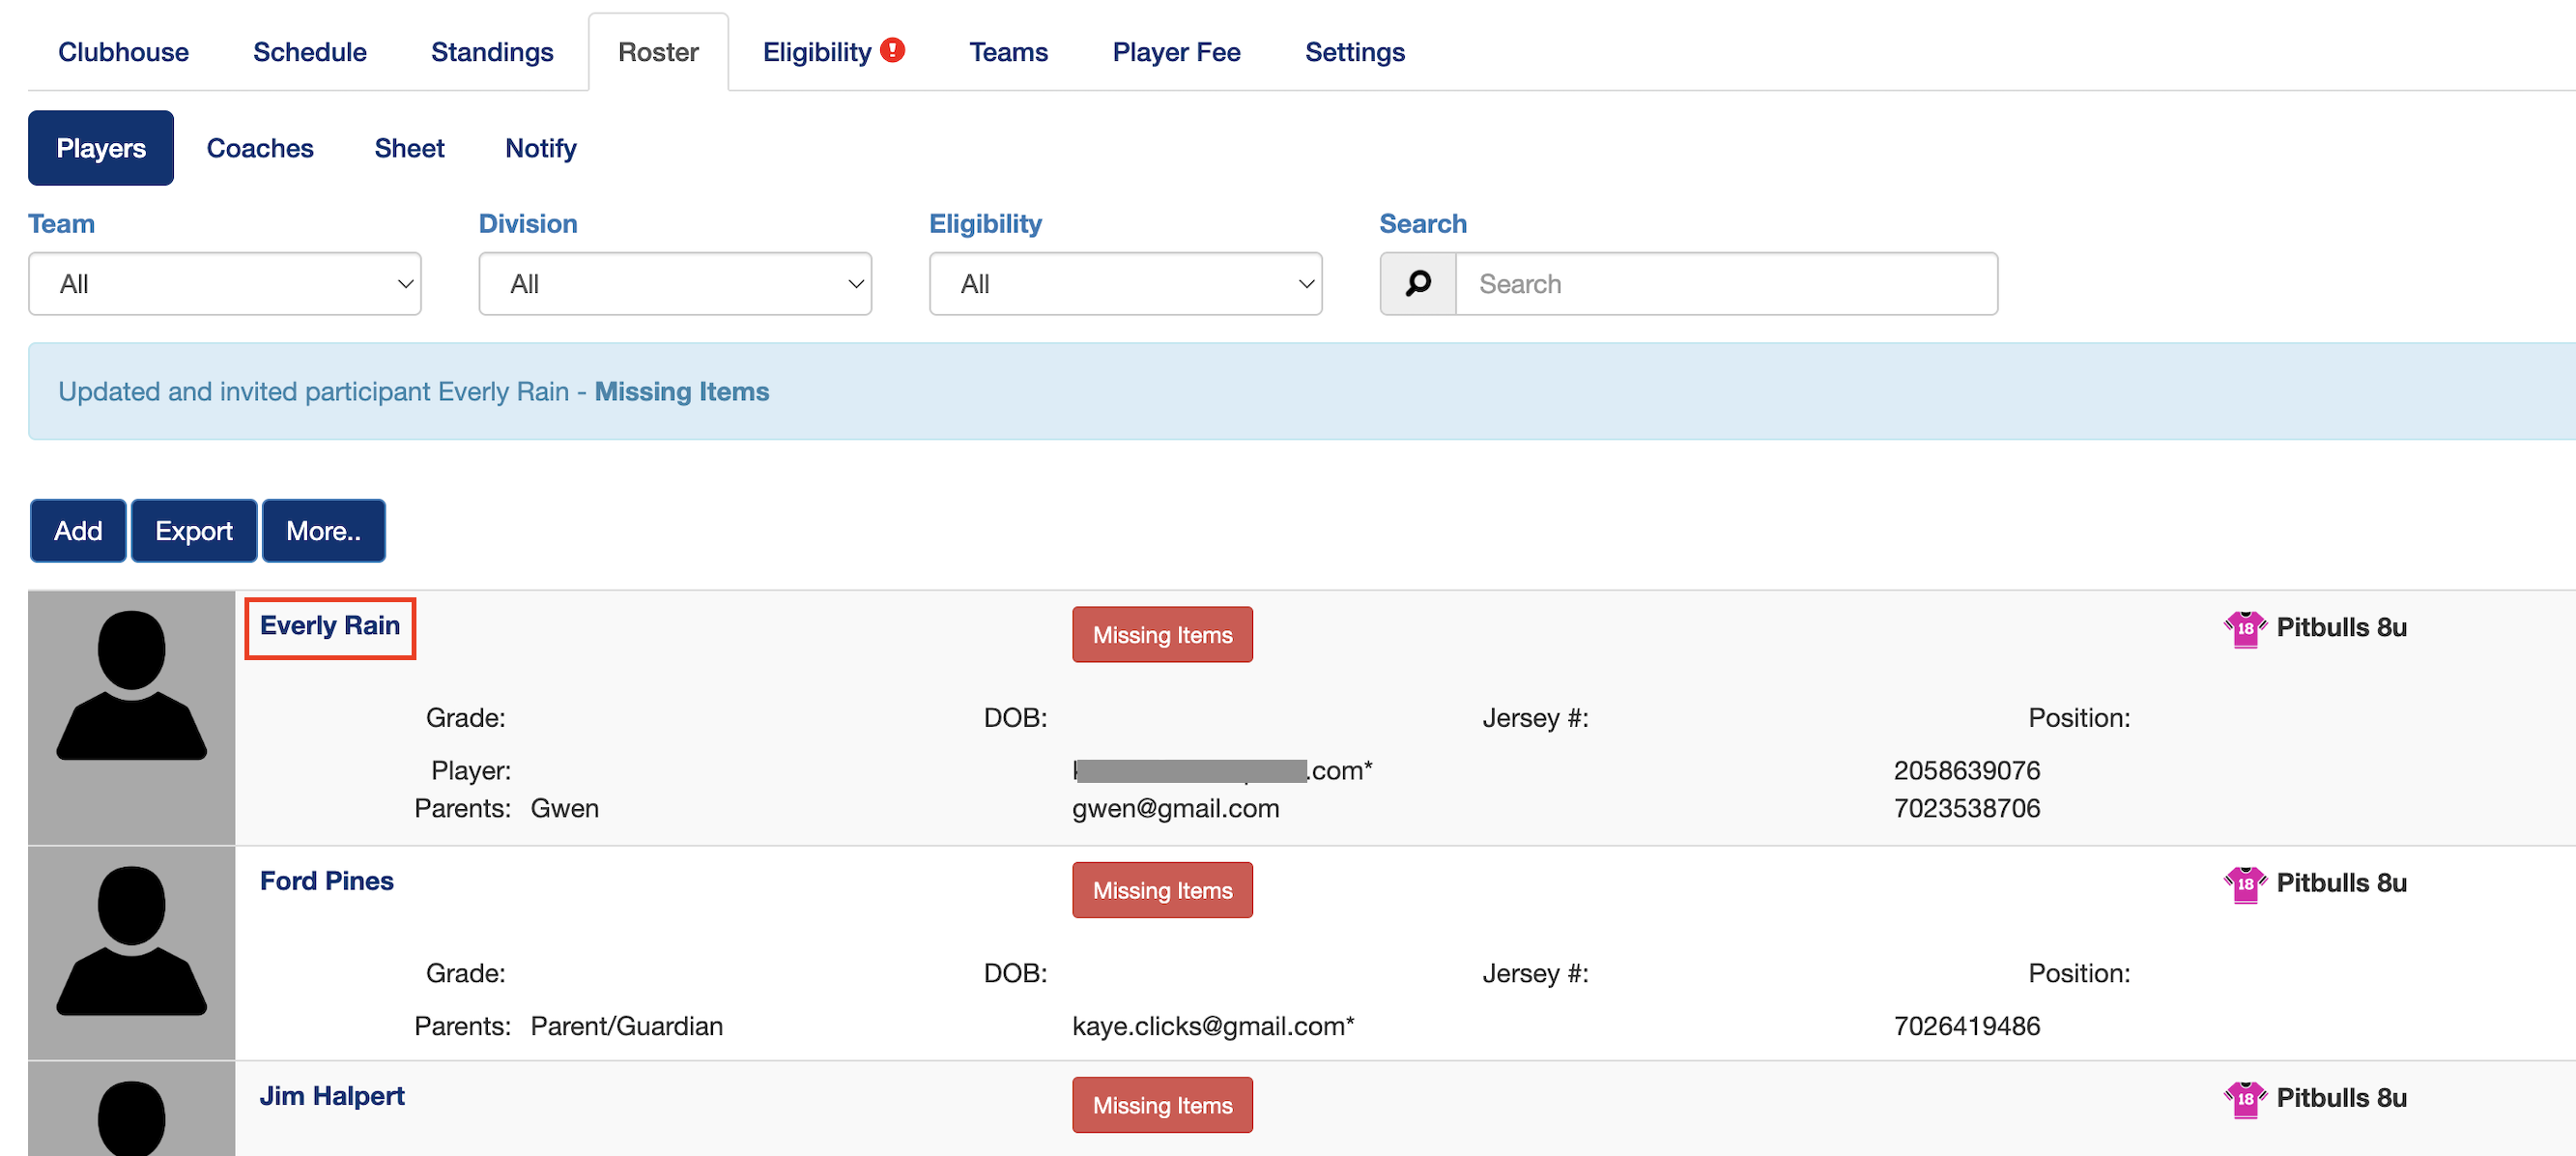Open Ford Pines' avatar photo
The image size is (2576, 1156).
point(131,951)
